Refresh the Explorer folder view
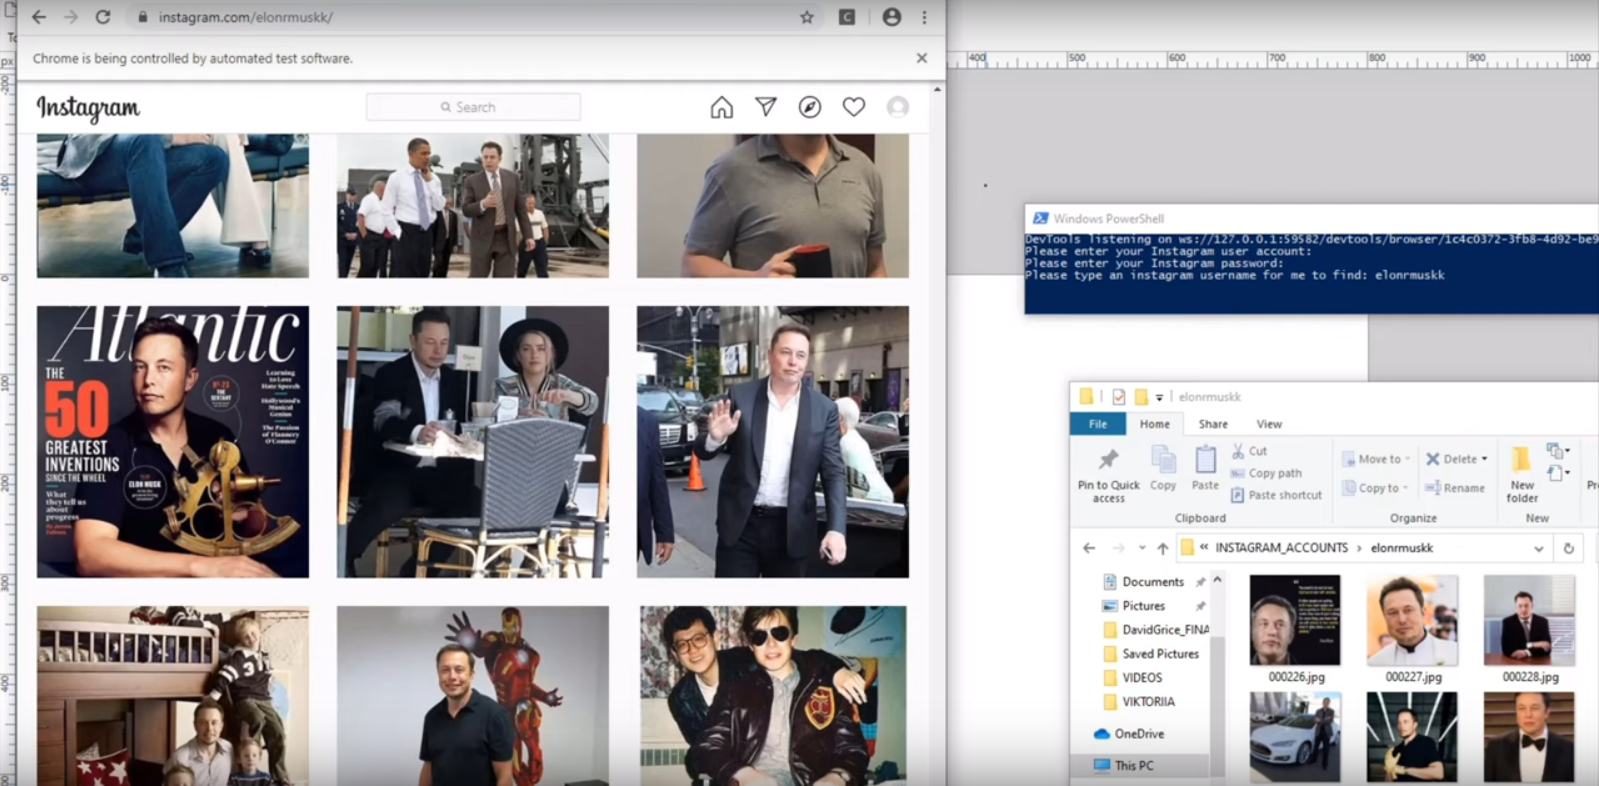1599x786 pixels. click(x=1568, y=548)
